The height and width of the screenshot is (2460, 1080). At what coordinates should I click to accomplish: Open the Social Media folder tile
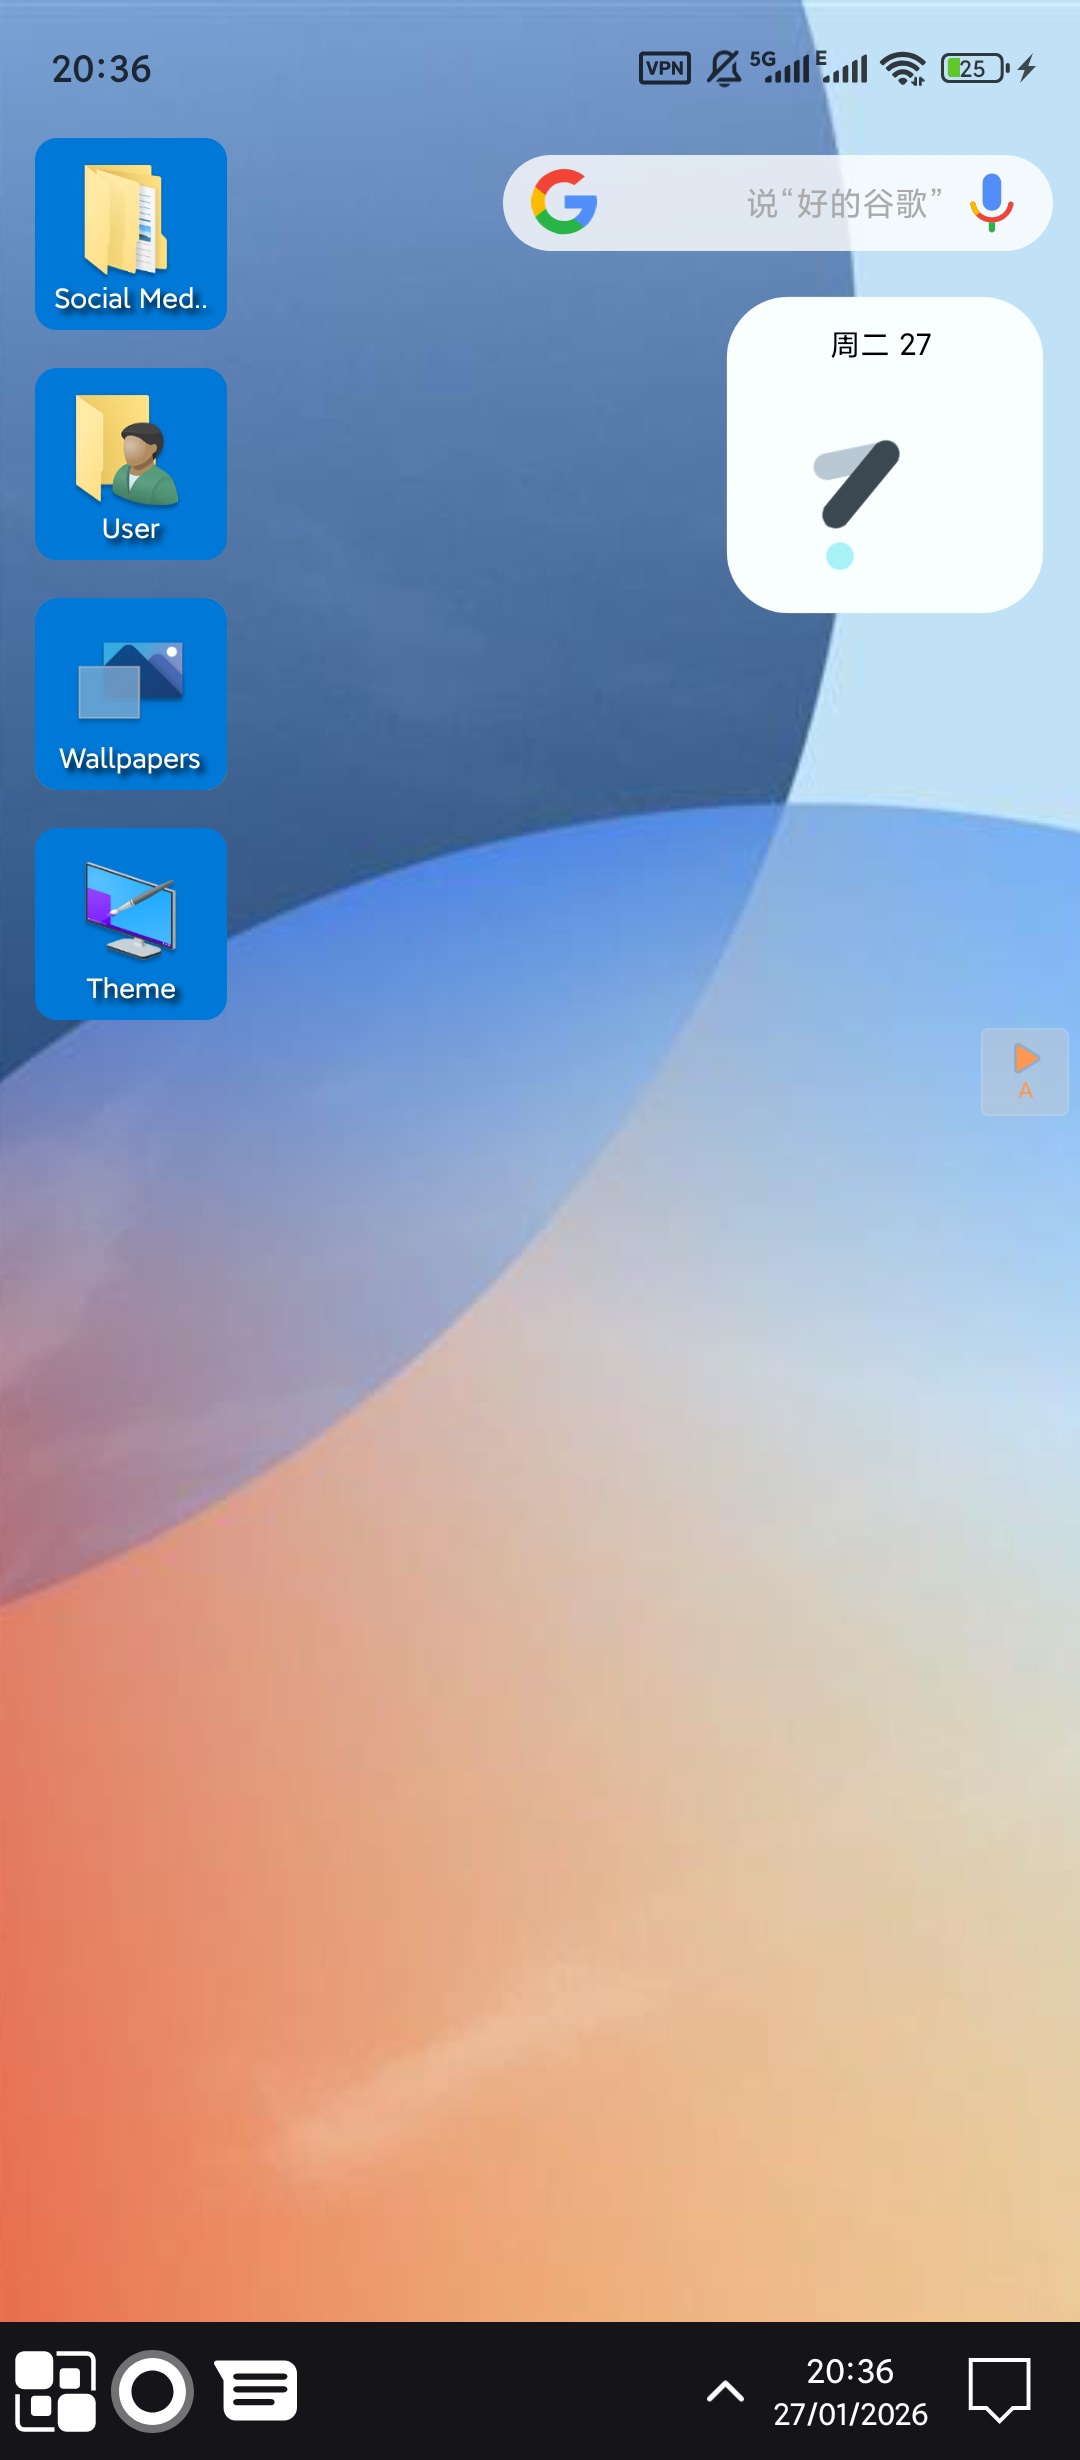click(131, 234)
